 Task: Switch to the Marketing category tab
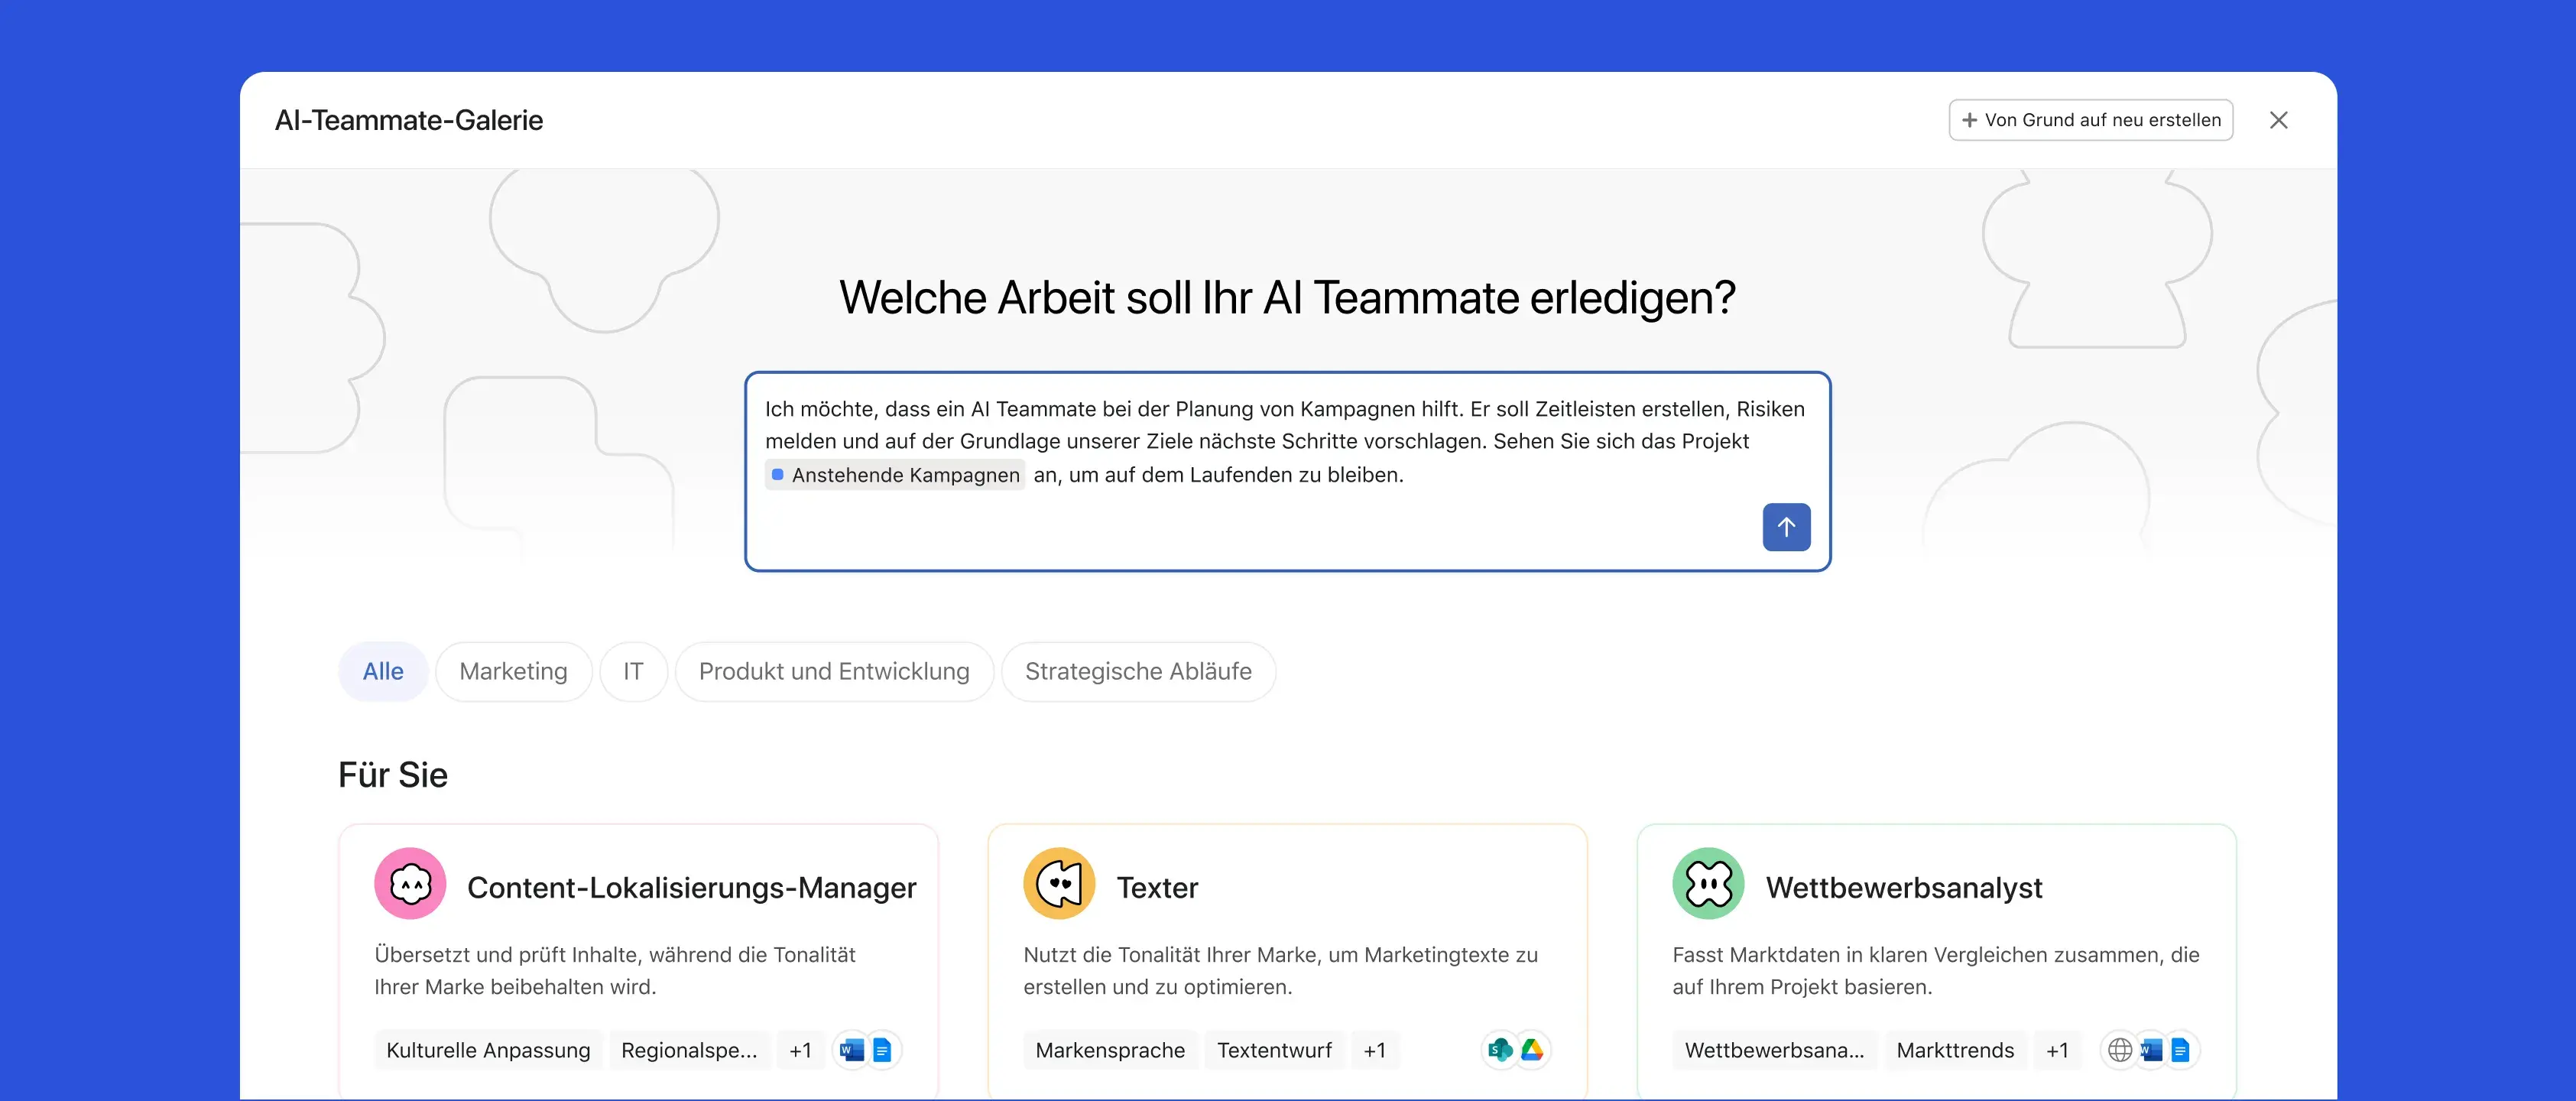pyautogui.click(x=513, y=671)
